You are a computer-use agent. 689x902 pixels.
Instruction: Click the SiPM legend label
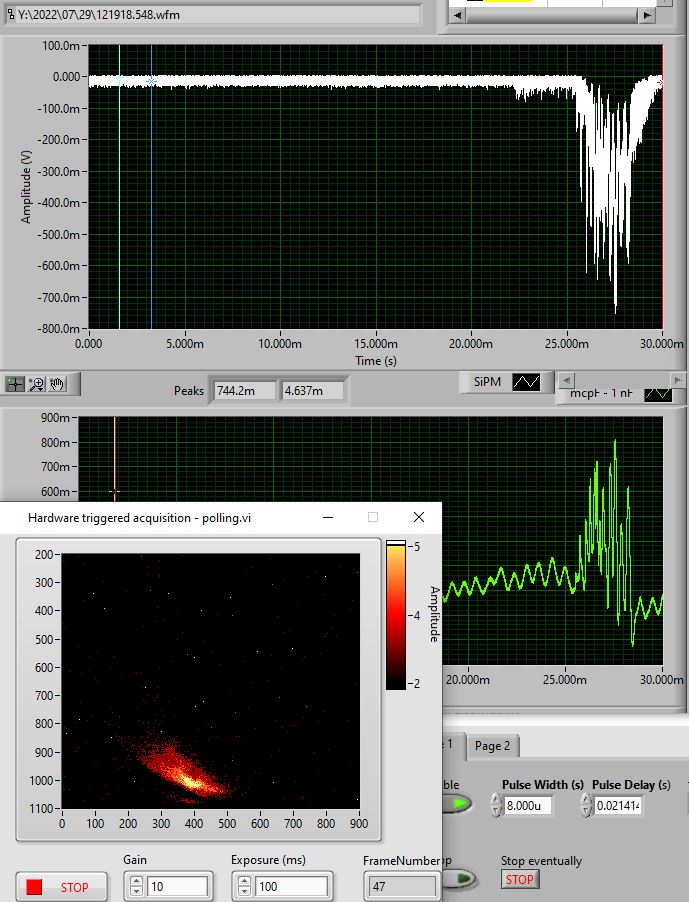click(x=487, y=382)
